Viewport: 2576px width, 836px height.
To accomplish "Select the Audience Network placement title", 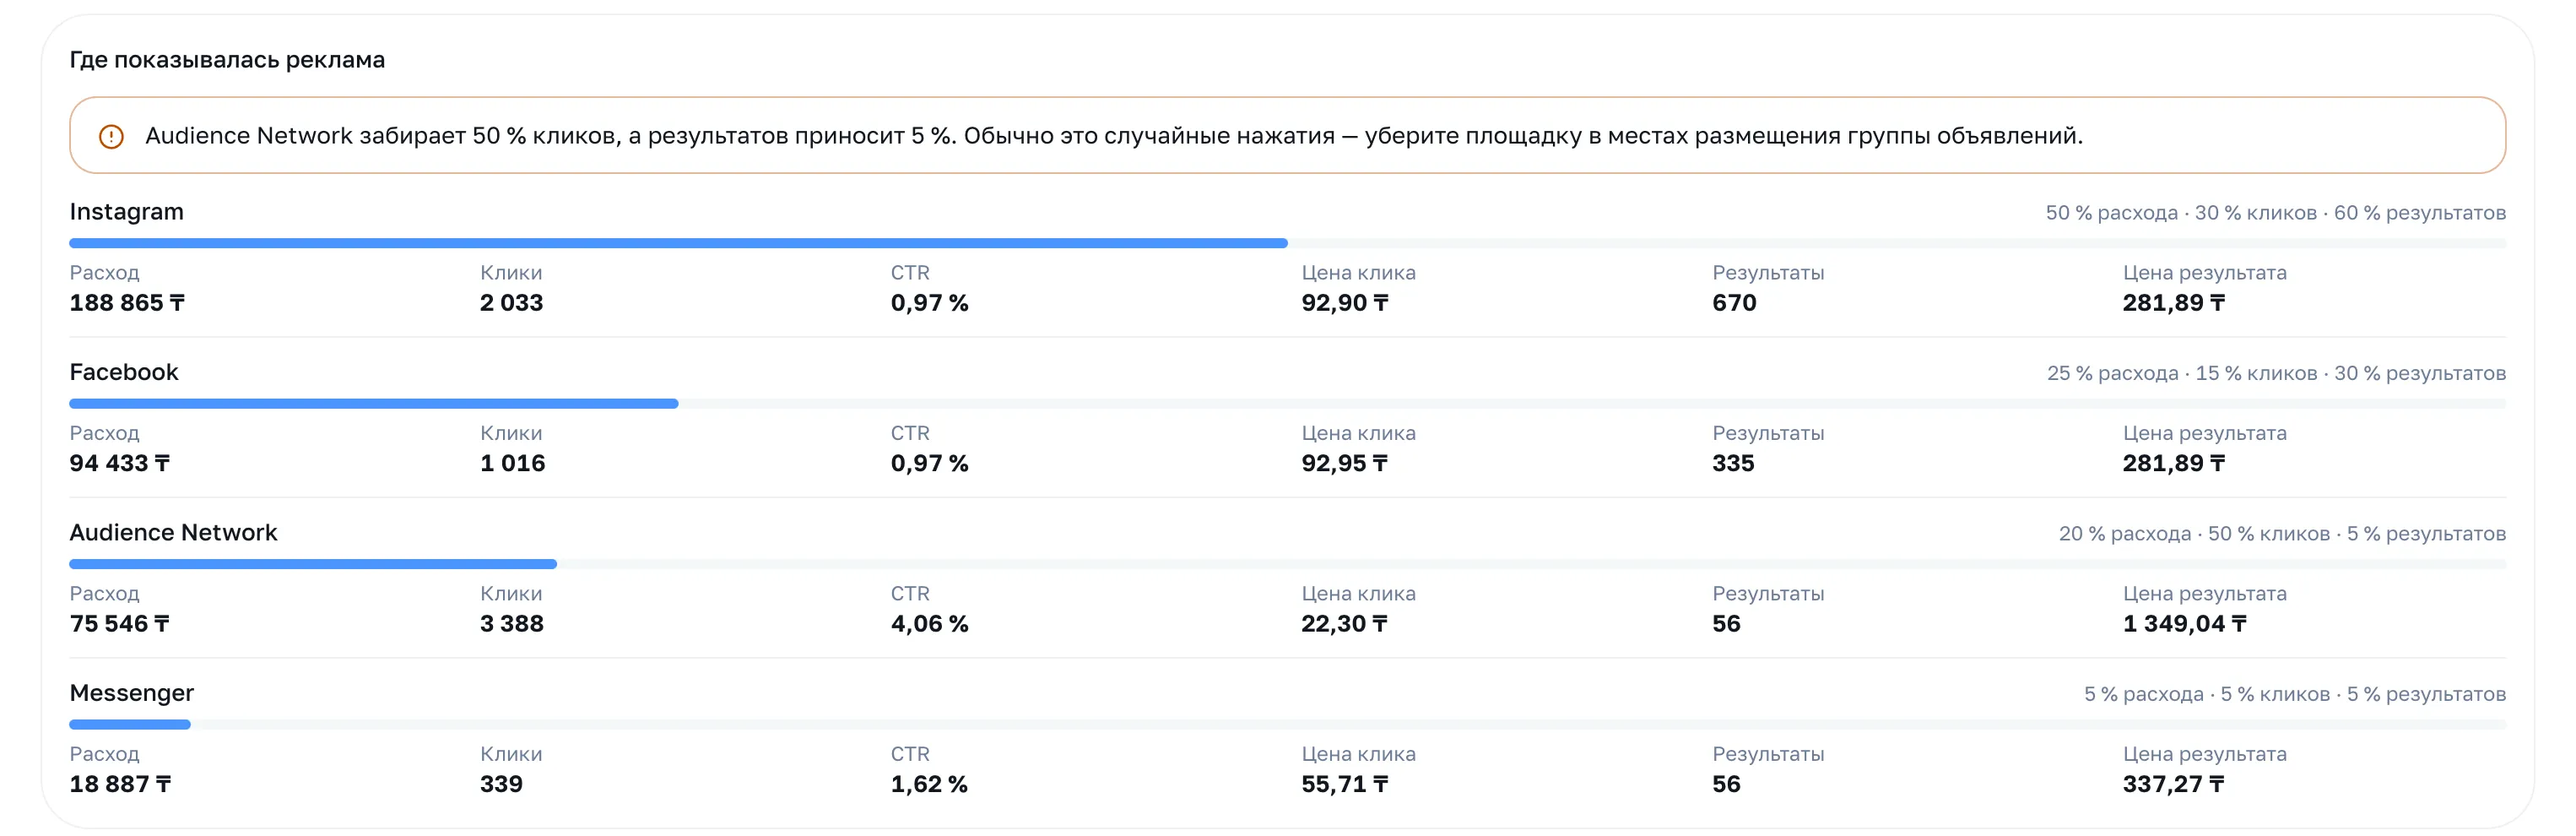I will pyautogui.click(x=173, y=533).
